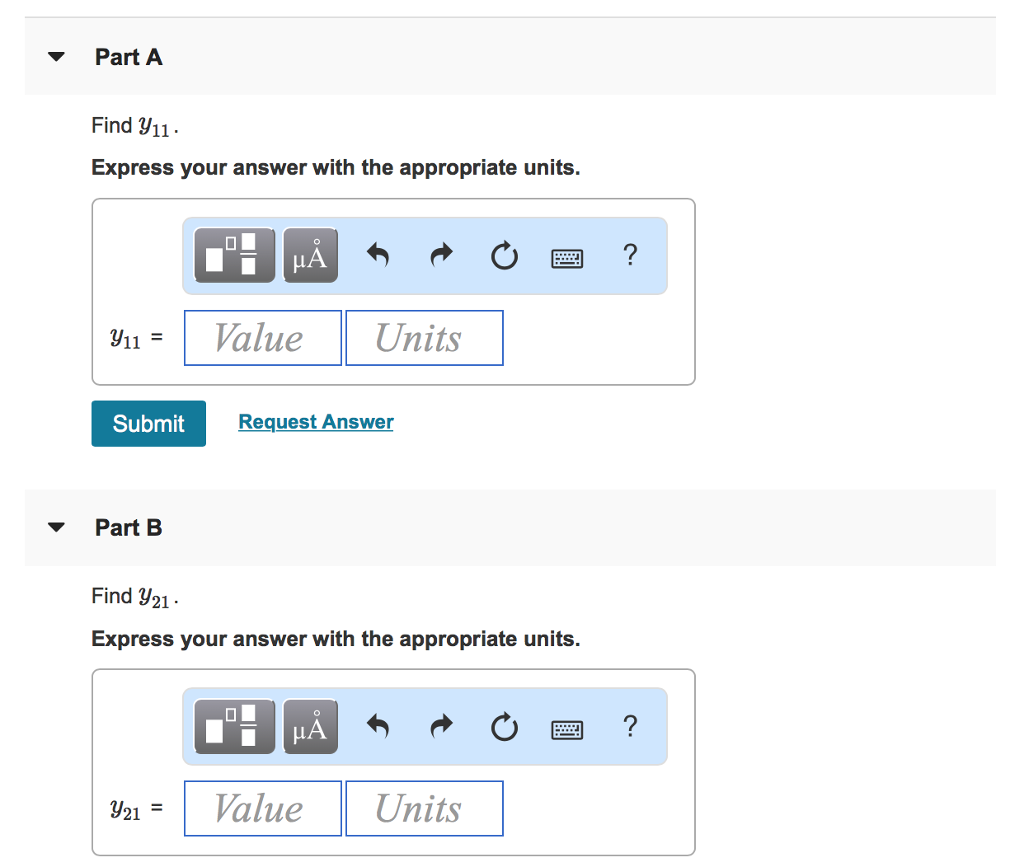This screenshot has width=1024, height=867.
Task: Click the help question mark in Part B
Action: [x=629, y=727]
